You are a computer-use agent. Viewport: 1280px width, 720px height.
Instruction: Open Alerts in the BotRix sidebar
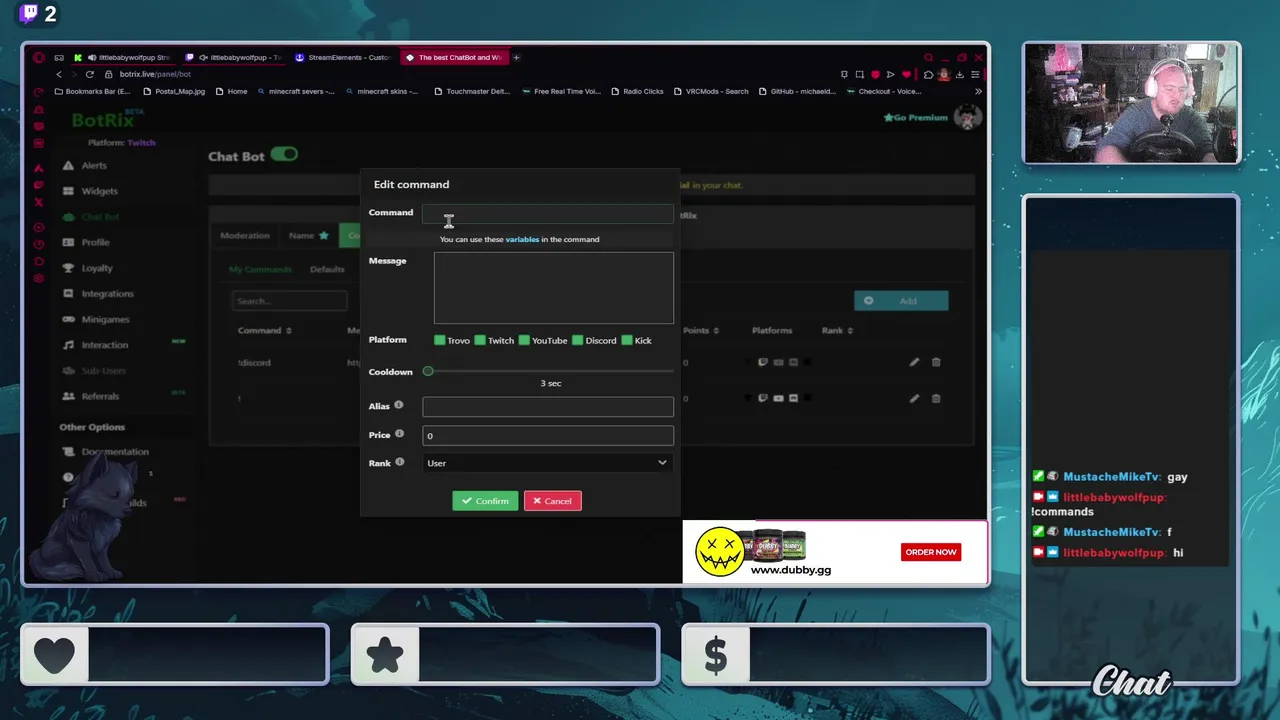tap(94, 165)
